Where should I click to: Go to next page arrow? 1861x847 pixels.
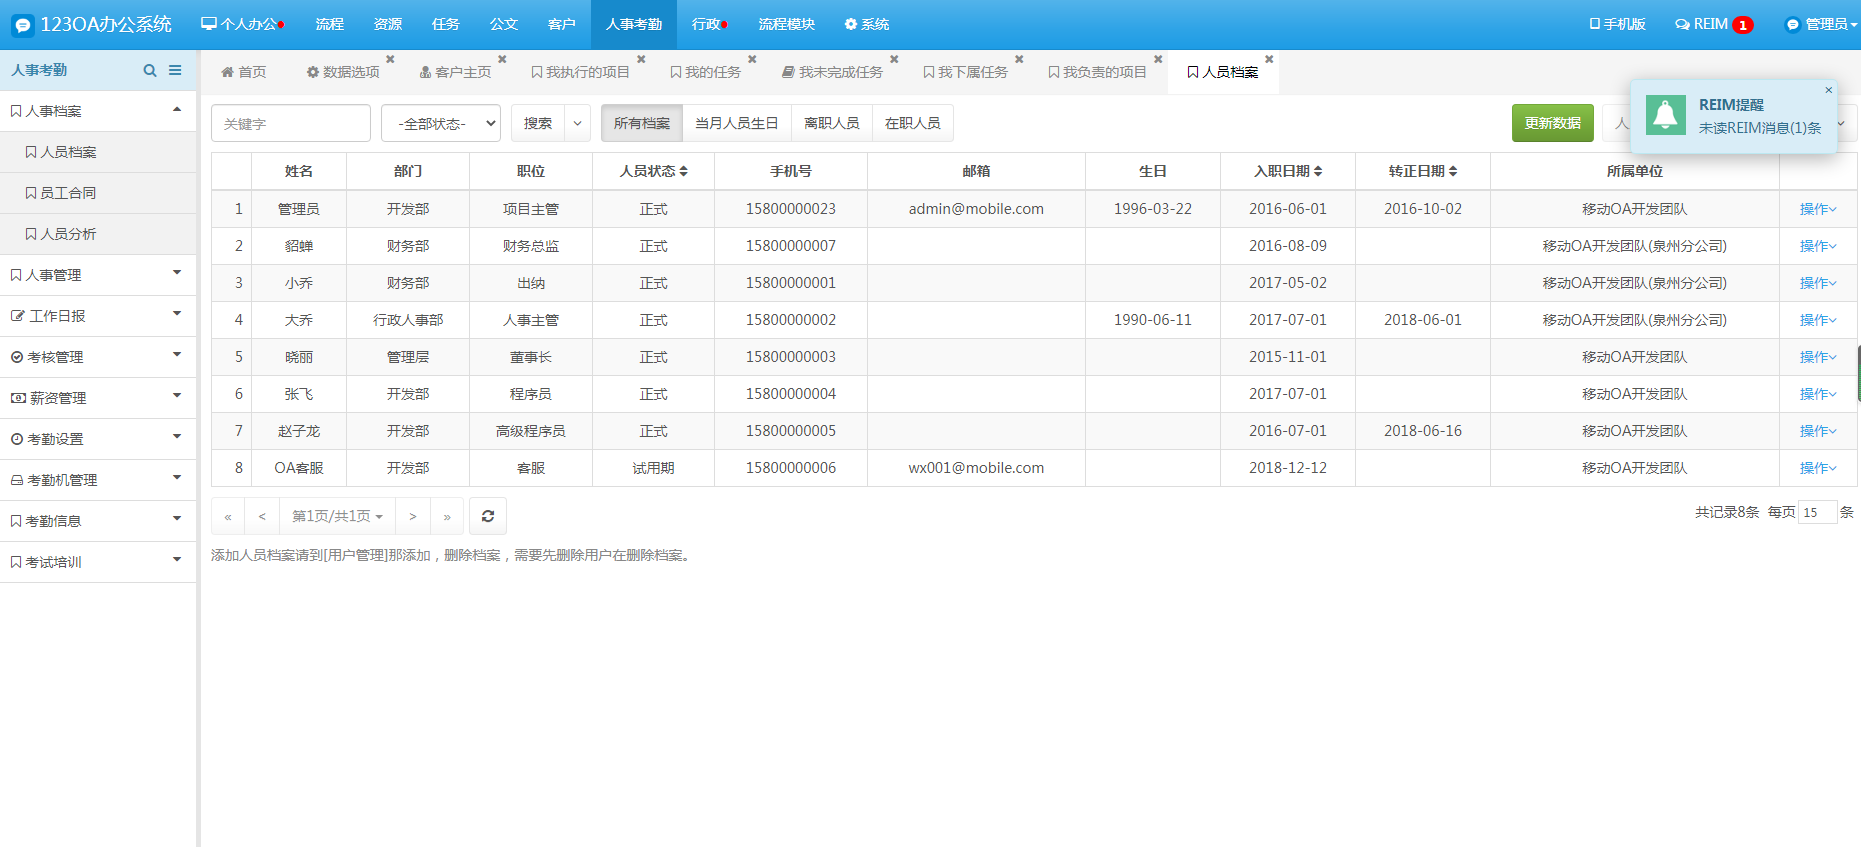pyautogui.click(x=412, y=516)
